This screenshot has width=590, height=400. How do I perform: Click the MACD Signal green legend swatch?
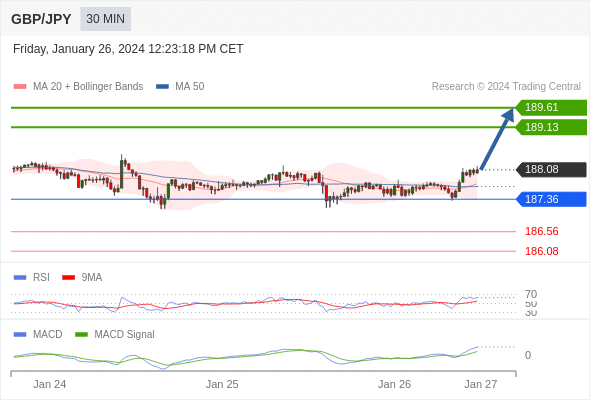[81, 335]
